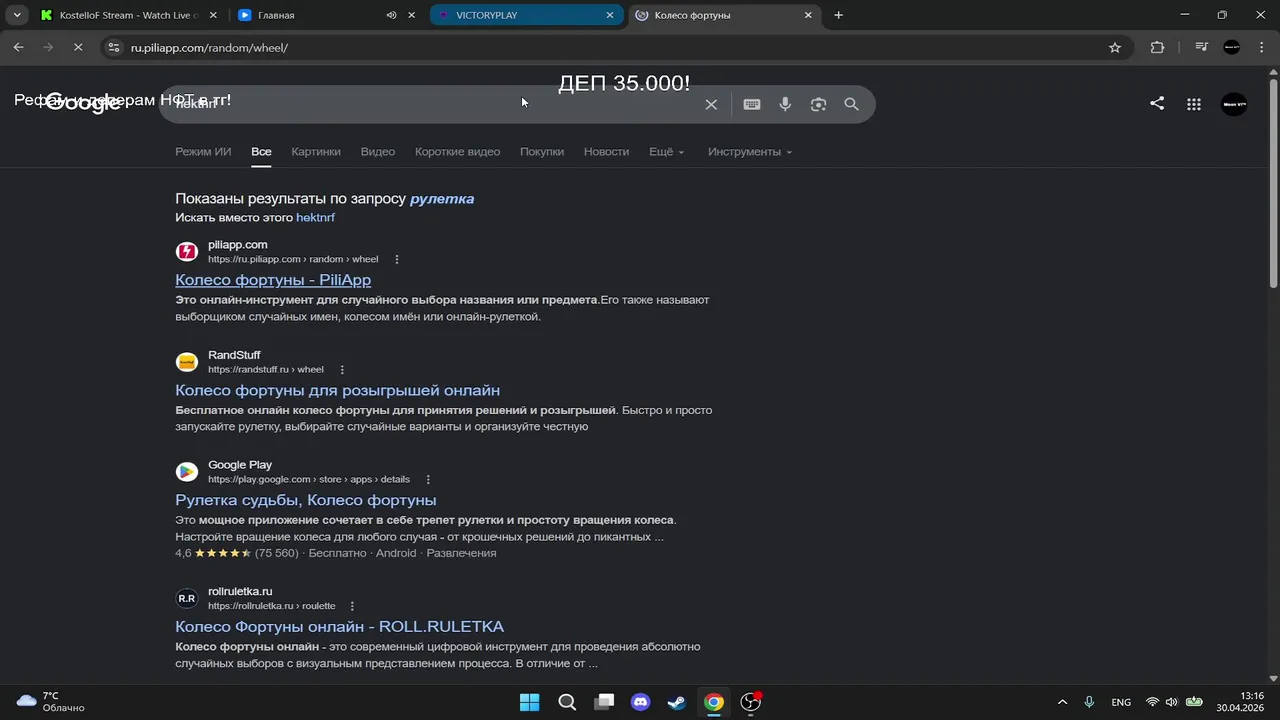Expand the Ещё filters dropdown
The image size is (1280, 720).
[x=666, y=152]
